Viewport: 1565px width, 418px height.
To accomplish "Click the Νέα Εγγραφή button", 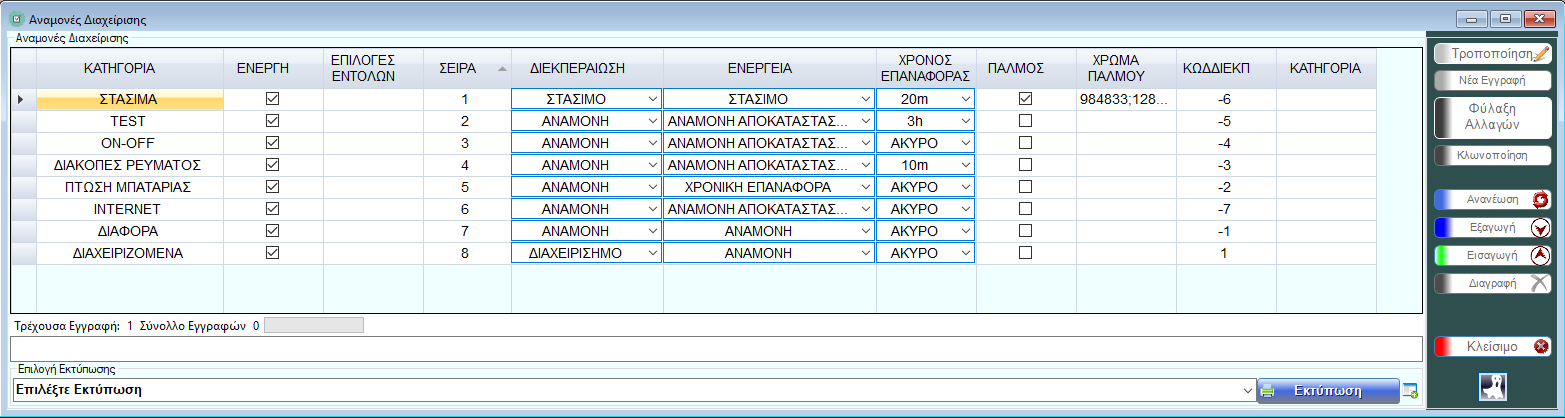I will 1492,81.
